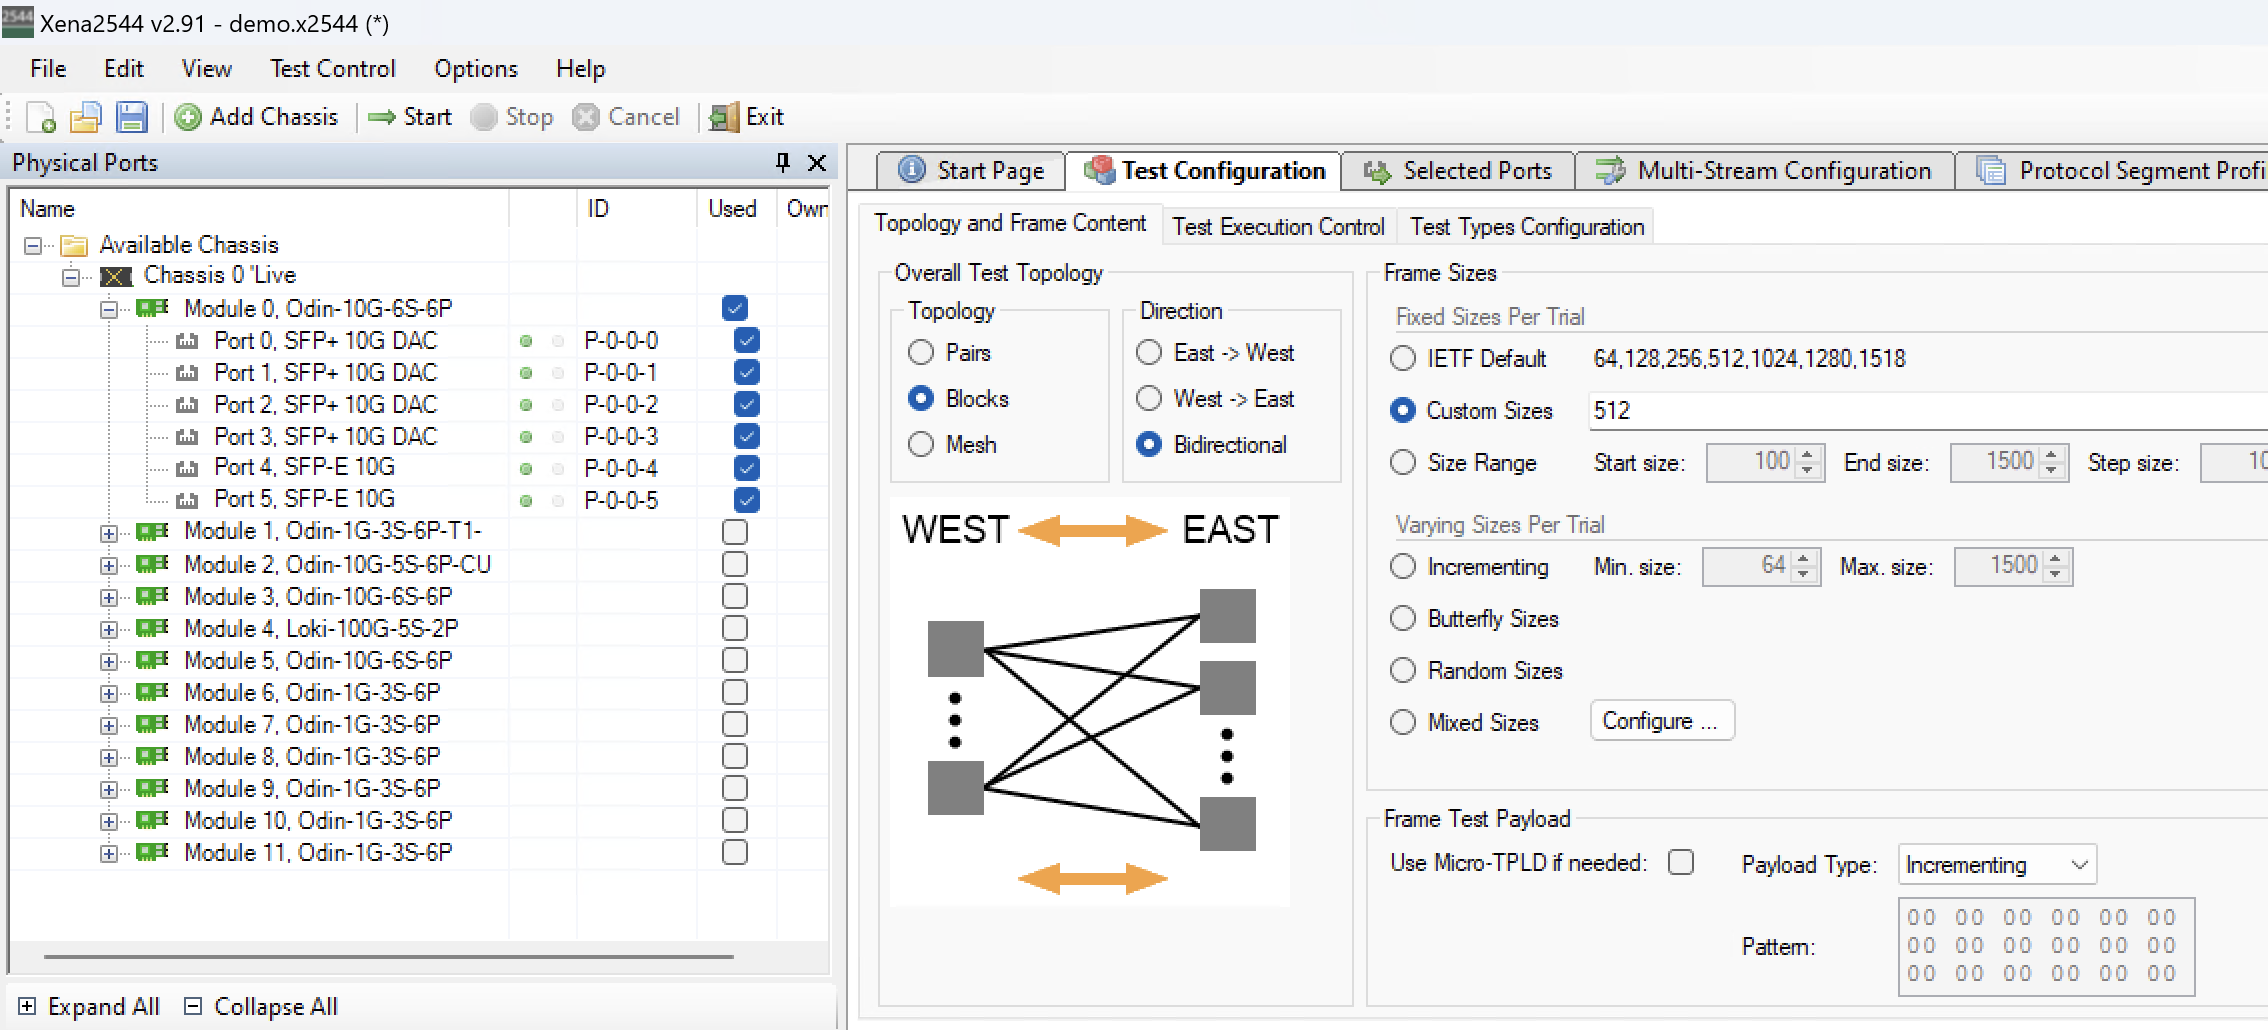The width and height of the screenshot is (2268, 1030).
Task: Click the Custom Sizes input field
Action: (x=1928, y=411)
